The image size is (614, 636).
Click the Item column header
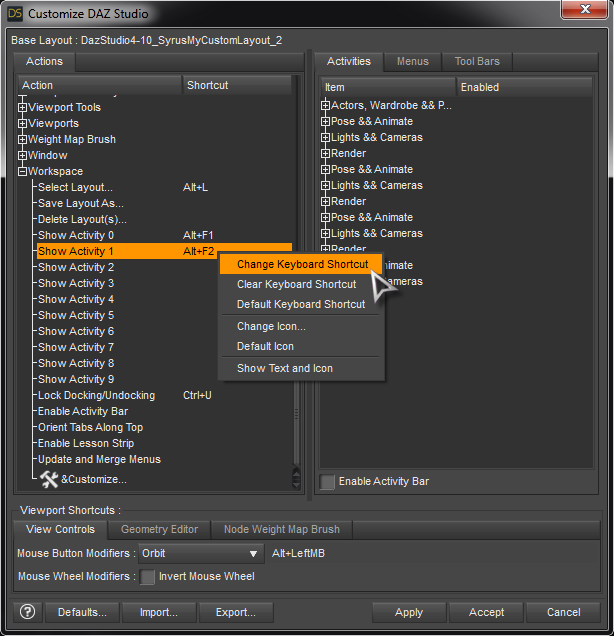(x=389, y=87)
